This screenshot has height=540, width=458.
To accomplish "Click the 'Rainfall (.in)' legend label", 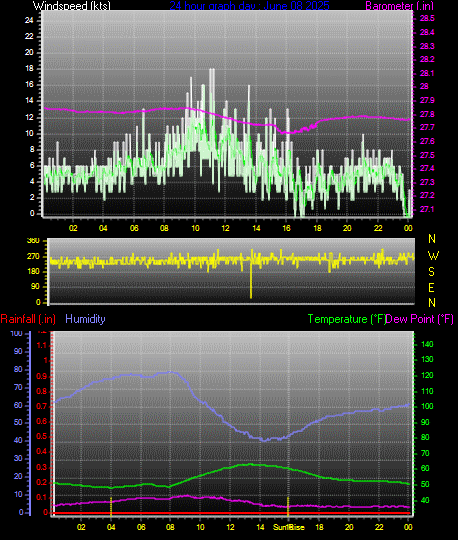I will coord(28,319).
